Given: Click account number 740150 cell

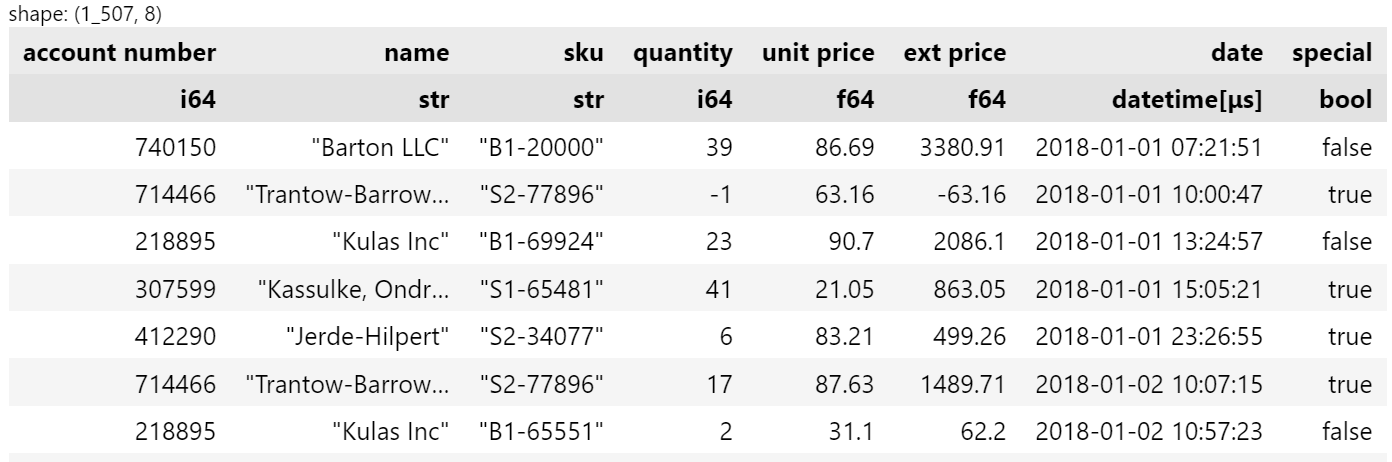Looking at the screenshot, I should tap(176, 147).
